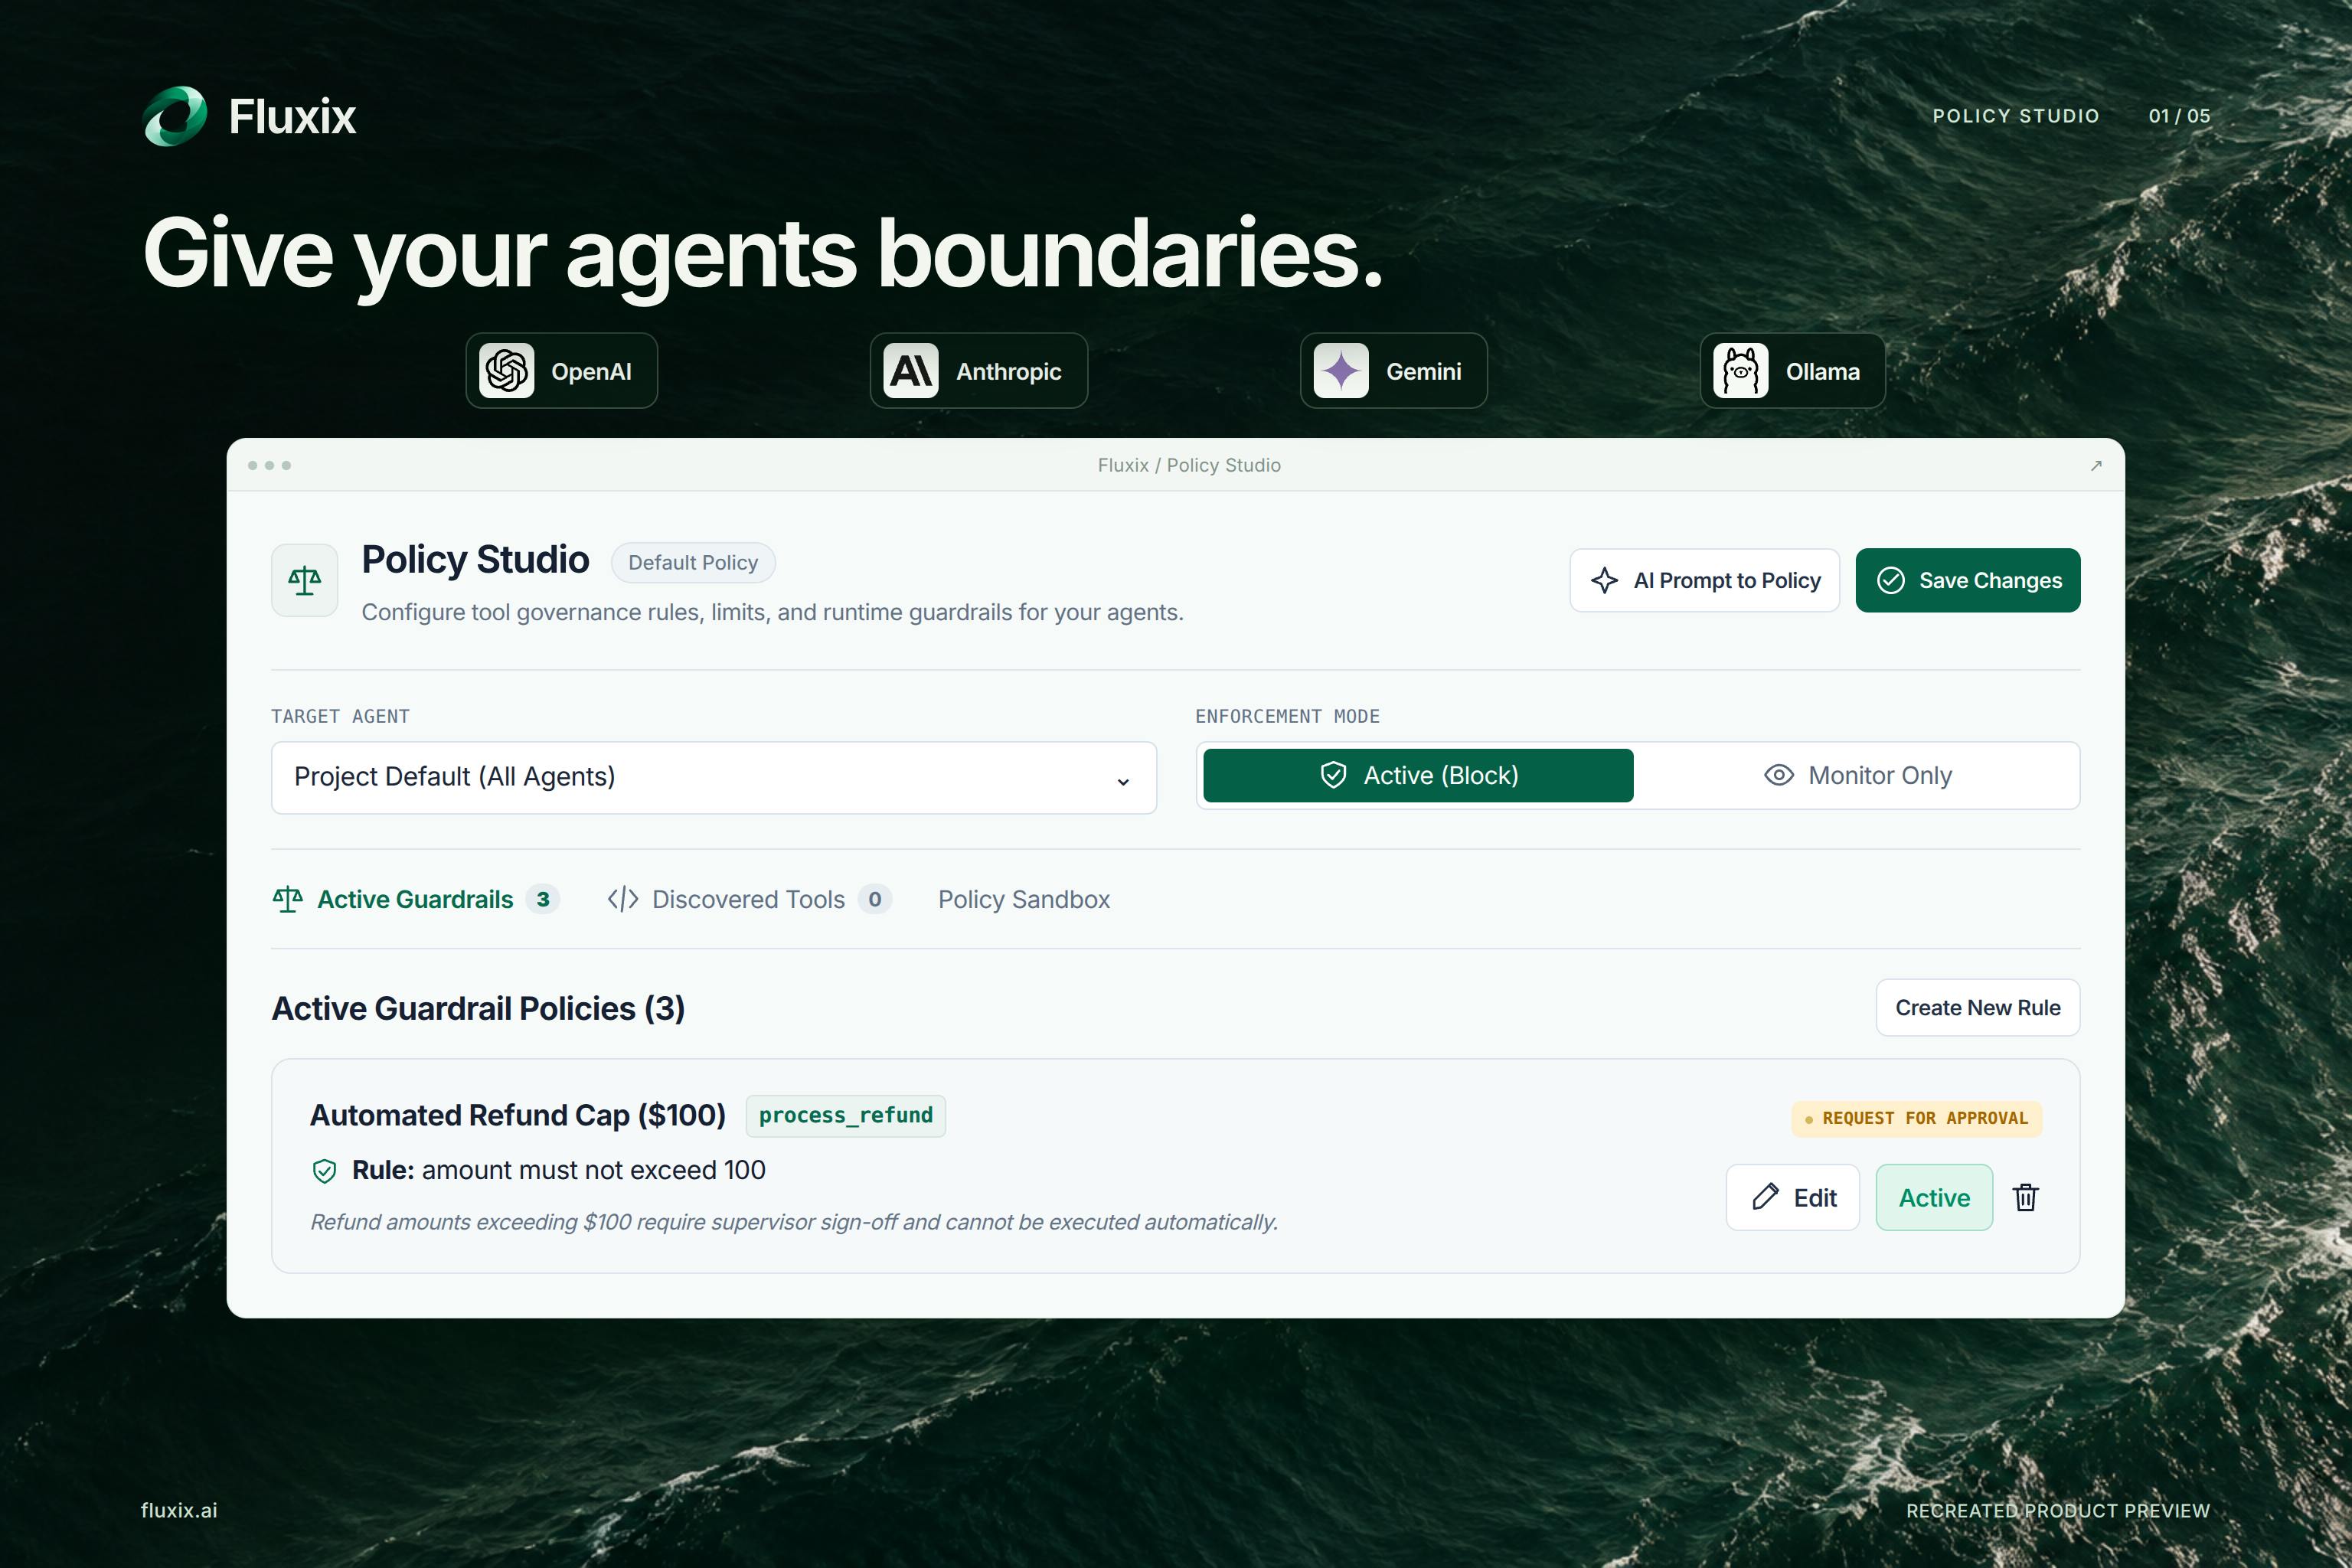This screenshot has height=1568, width=2352.
Task: Click Save Changes button
Action: point(1968,580)
